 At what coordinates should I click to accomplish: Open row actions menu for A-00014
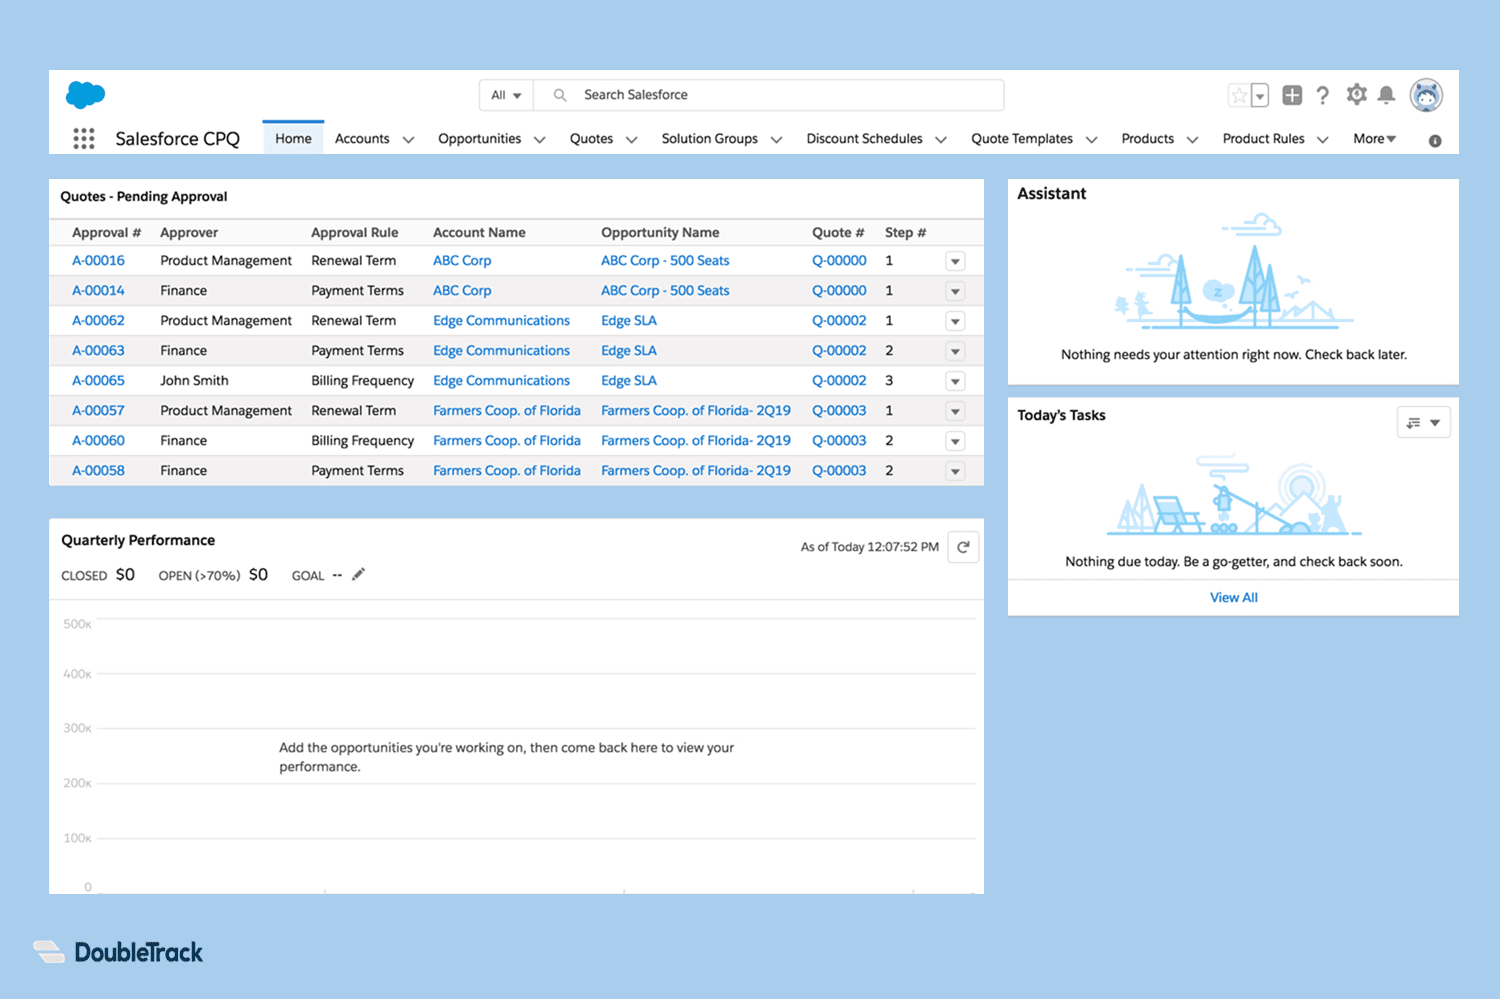tap(955, 291)
